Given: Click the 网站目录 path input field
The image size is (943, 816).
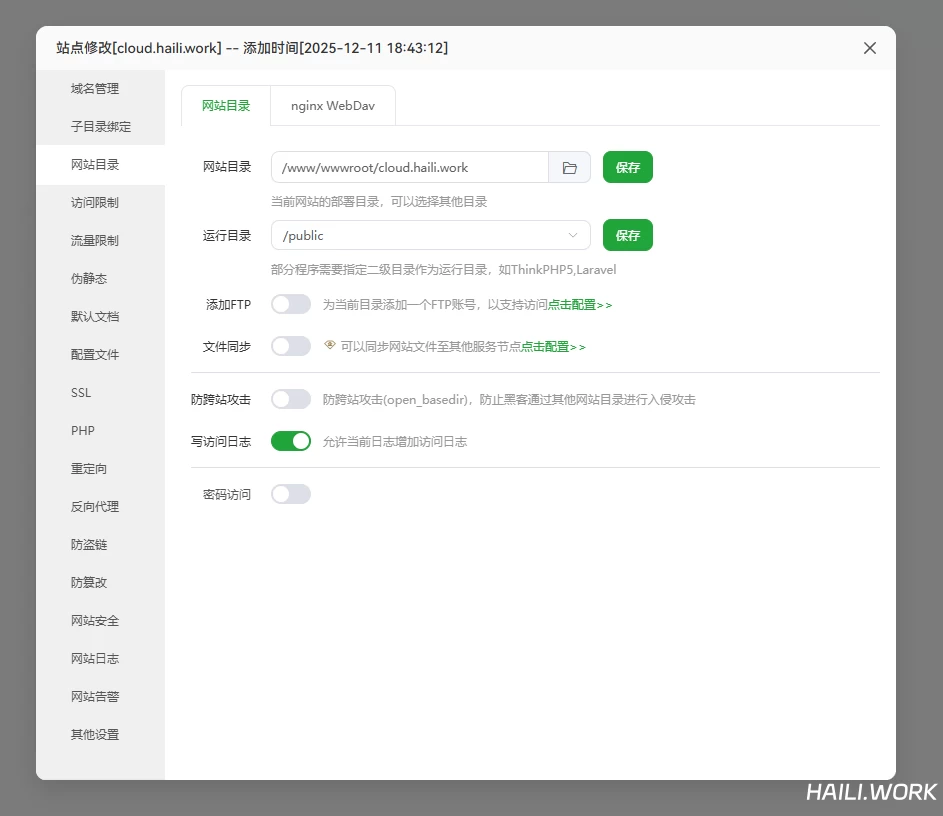Looking at the screenshot, I should [x=410, y=168].
